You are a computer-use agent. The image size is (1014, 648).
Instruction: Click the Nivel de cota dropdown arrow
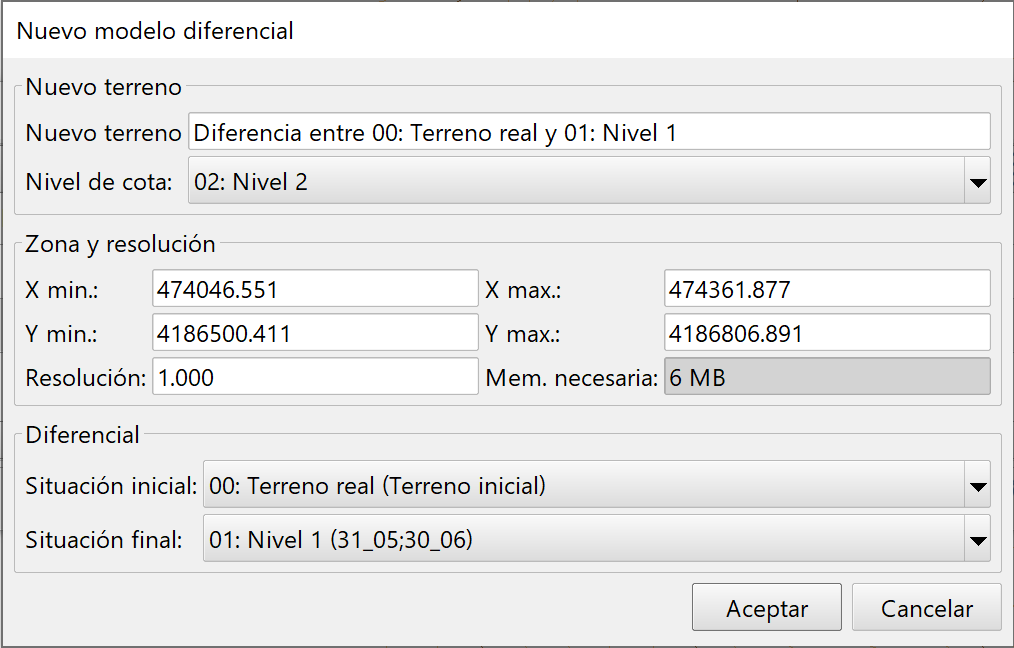[978, 182]
